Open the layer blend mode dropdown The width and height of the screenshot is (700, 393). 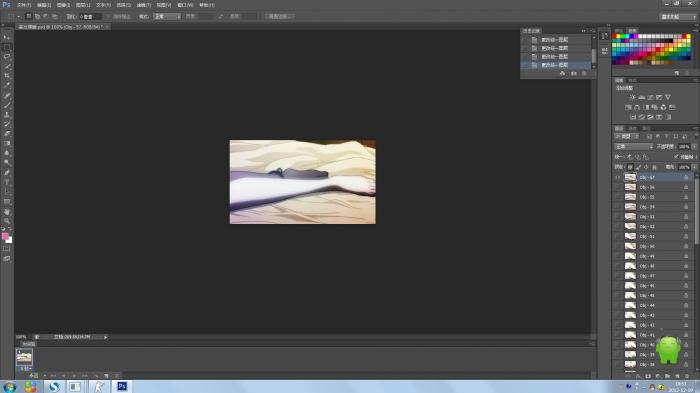(x=634, y=146)
